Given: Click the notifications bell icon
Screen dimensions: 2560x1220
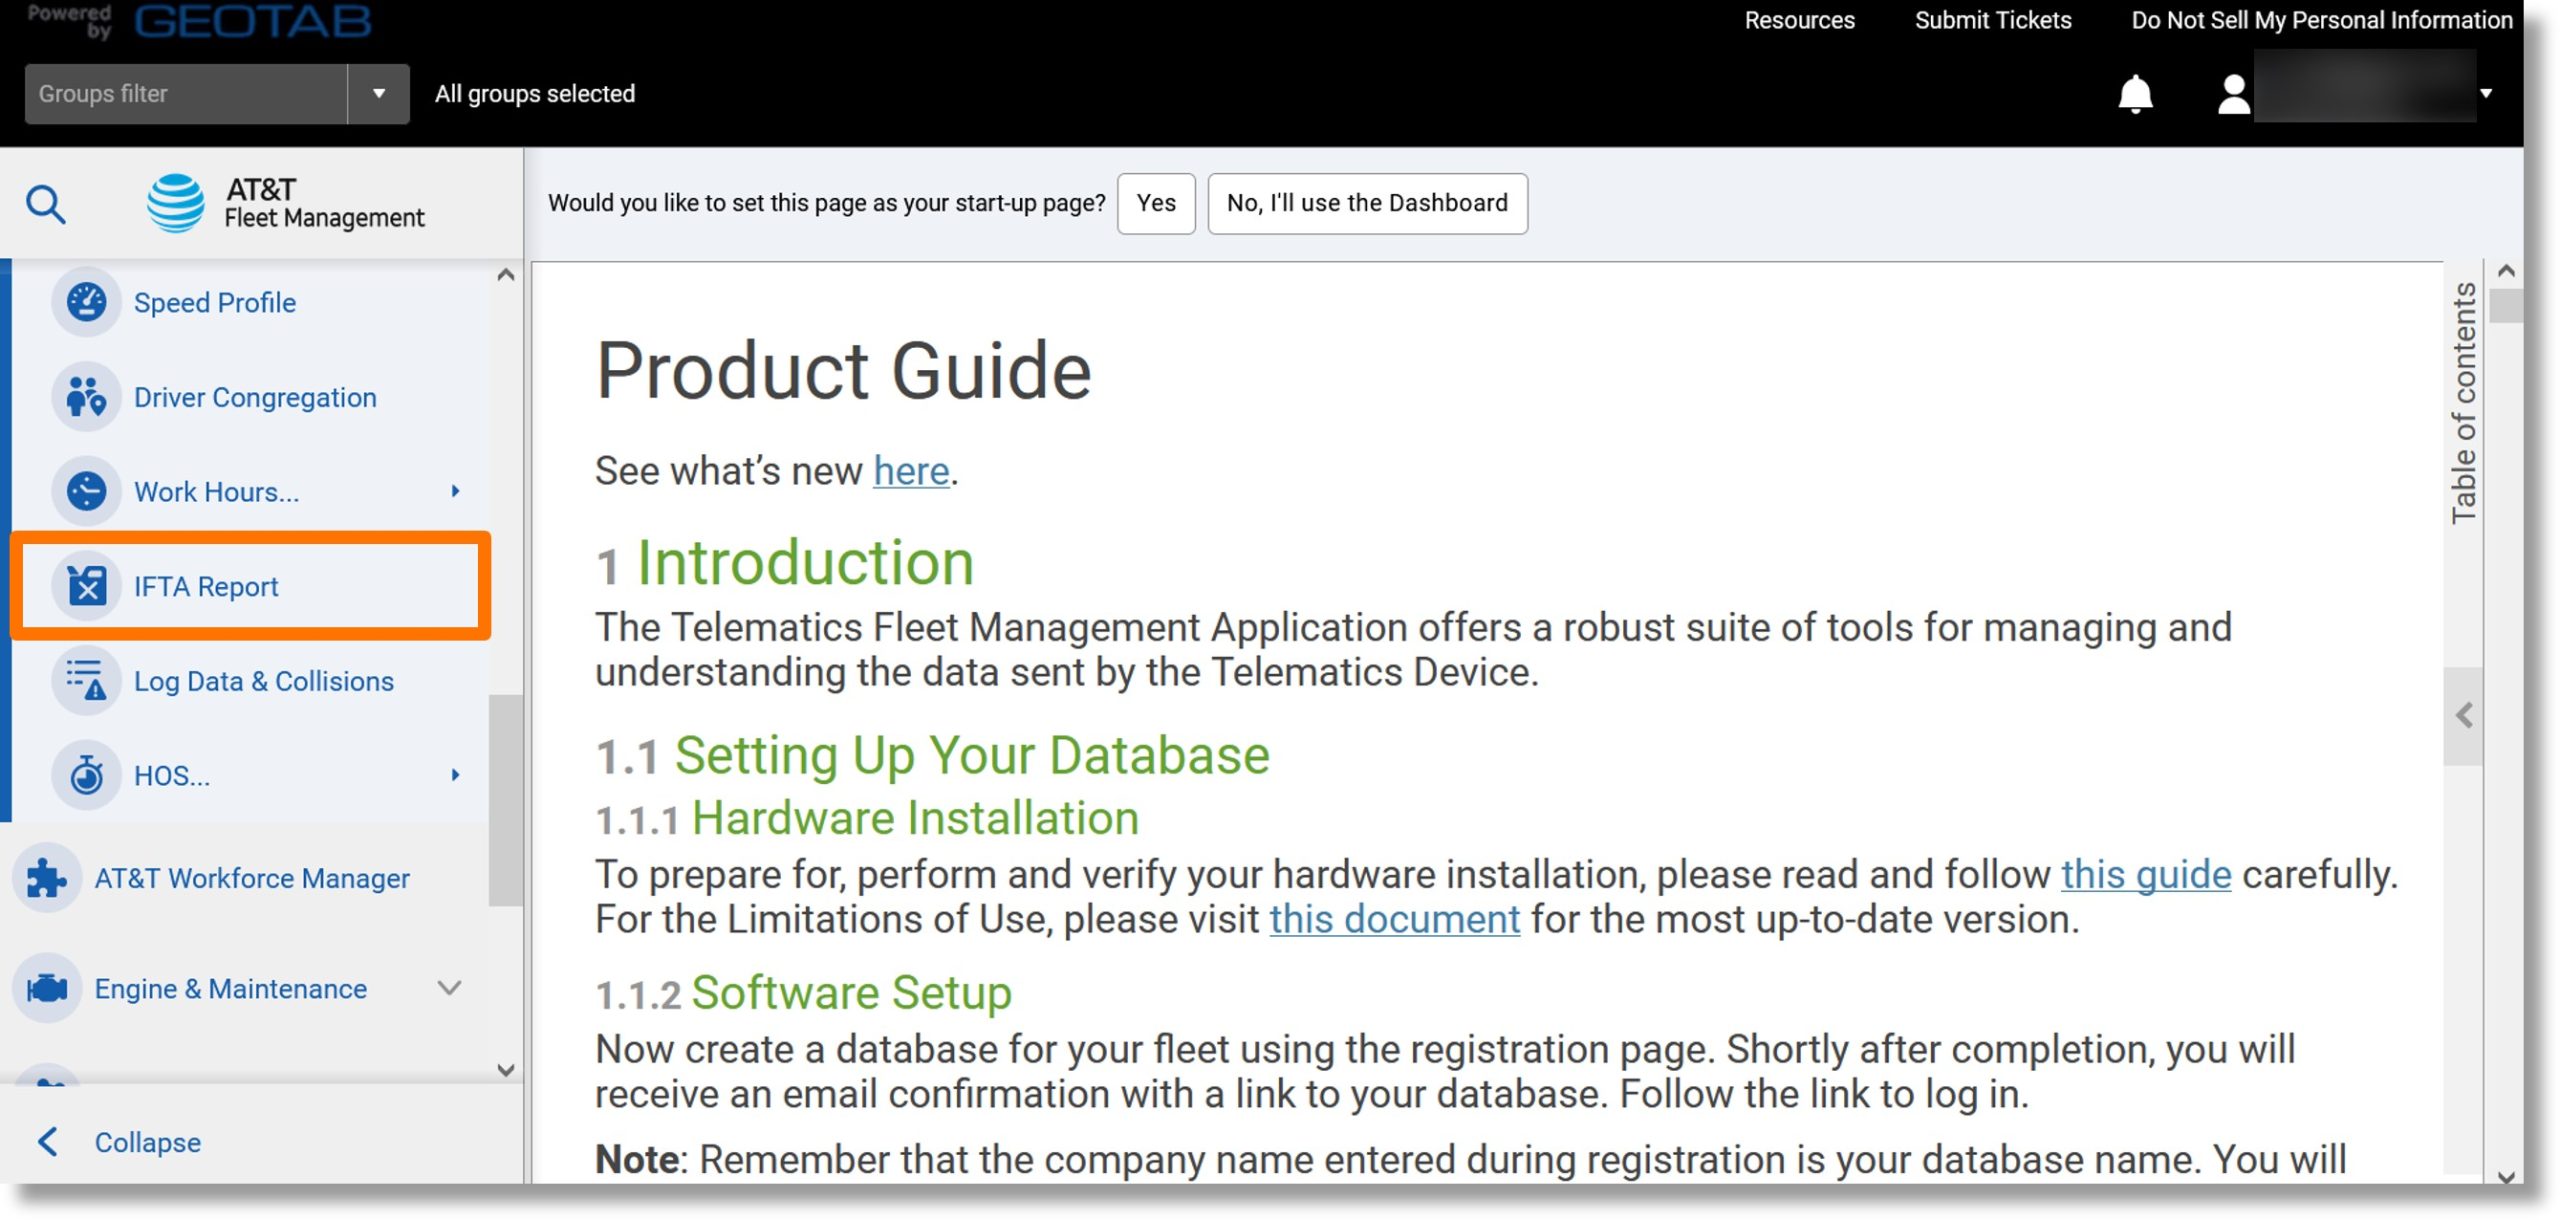Looking at the screenshot, I should [2136, 93].
